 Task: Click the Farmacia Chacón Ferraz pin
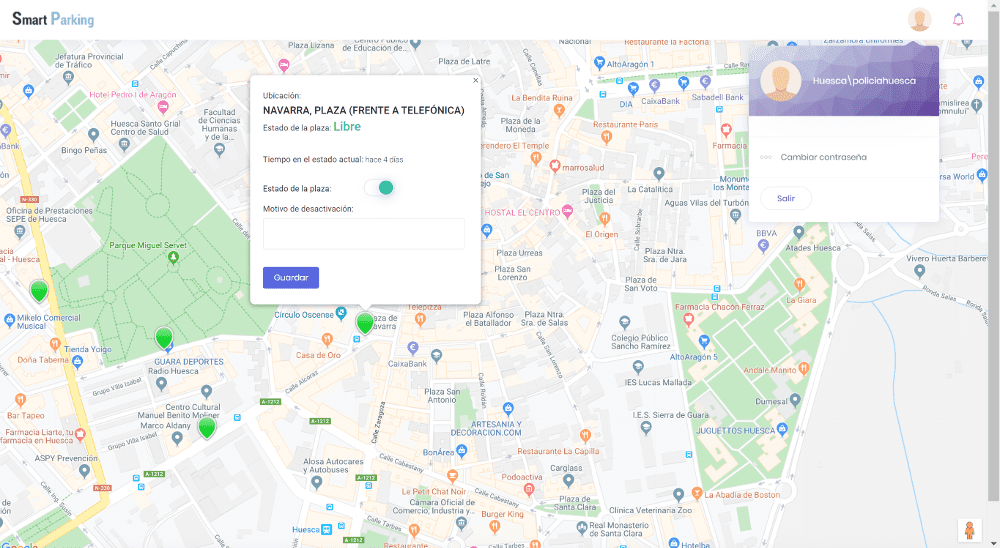[688, 320]
